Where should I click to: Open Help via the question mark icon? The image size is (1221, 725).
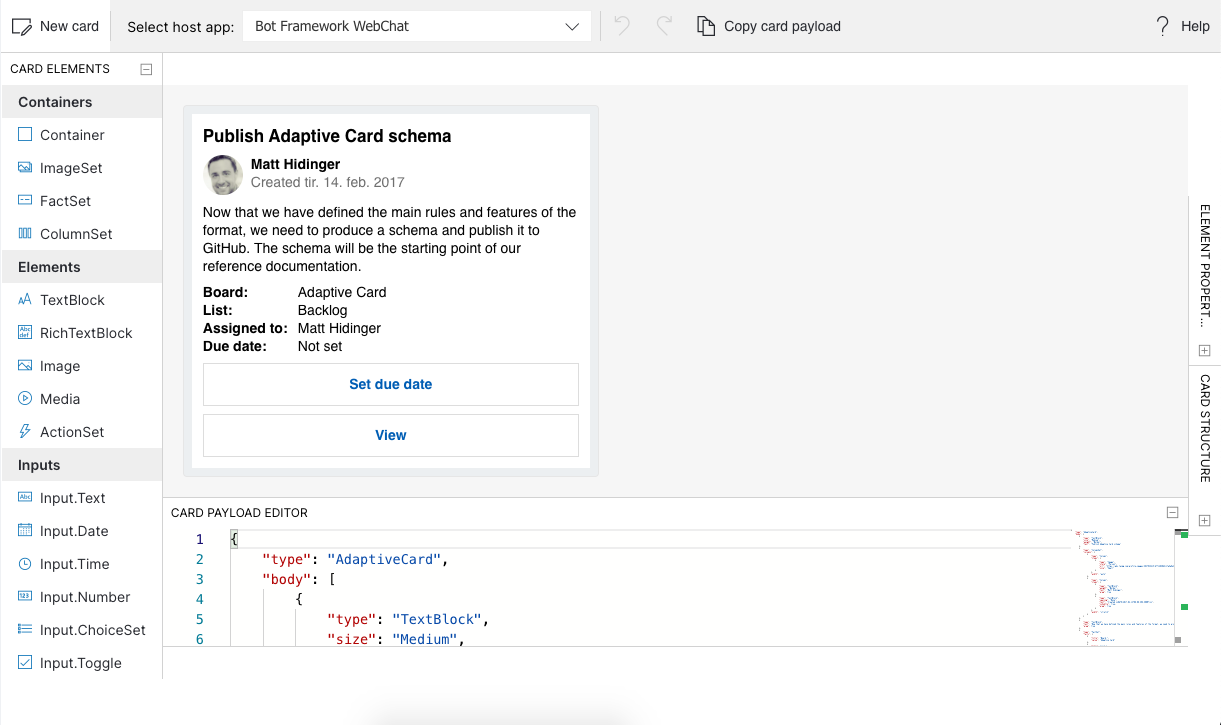1162,26
